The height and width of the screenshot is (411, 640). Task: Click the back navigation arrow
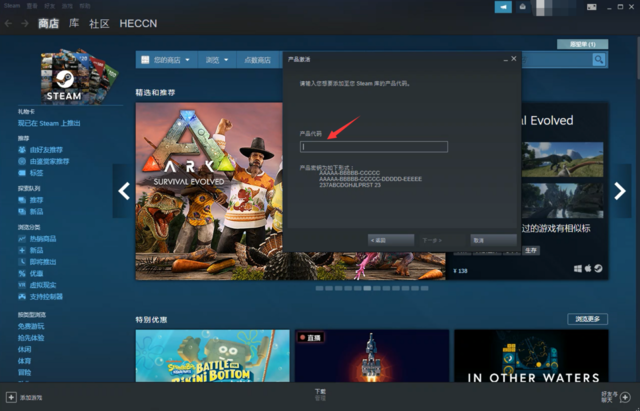tap(8, 24)
